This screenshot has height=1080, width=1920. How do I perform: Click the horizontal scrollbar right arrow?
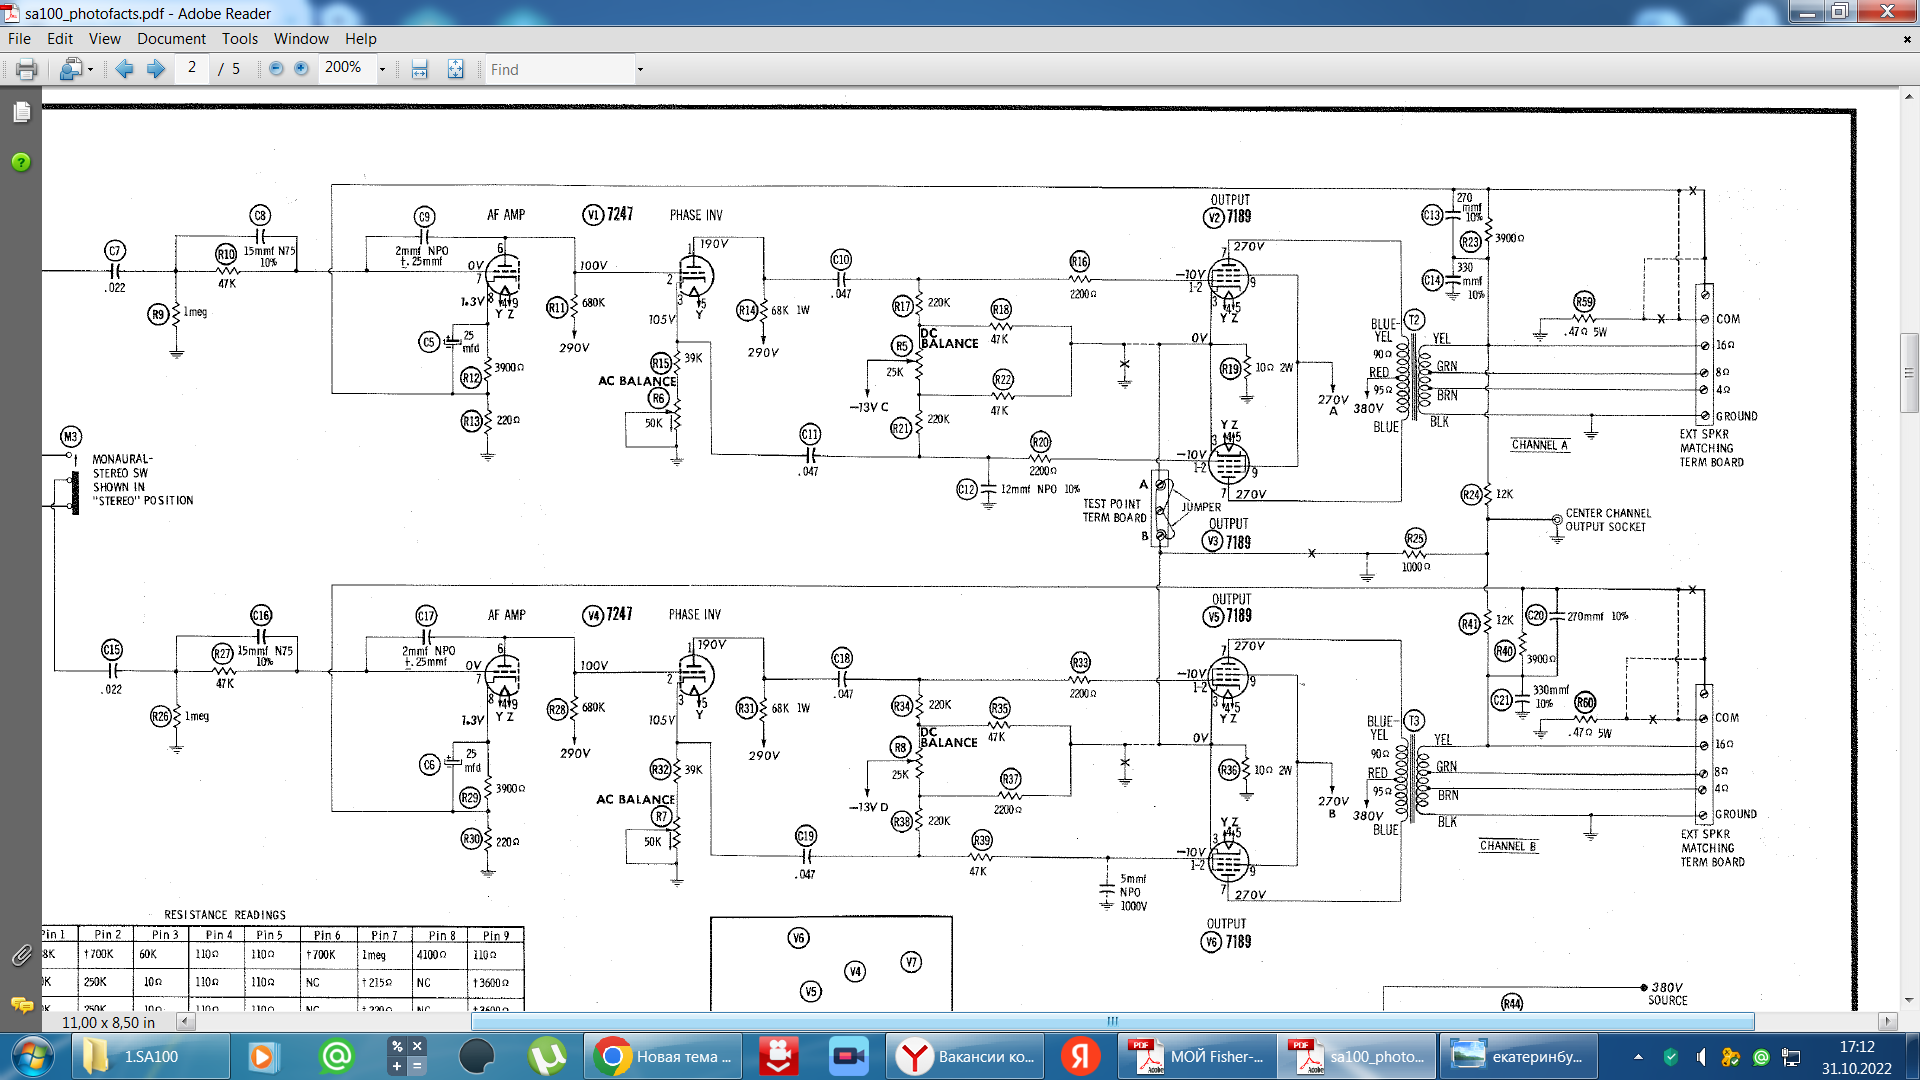click(1887, 1021)
